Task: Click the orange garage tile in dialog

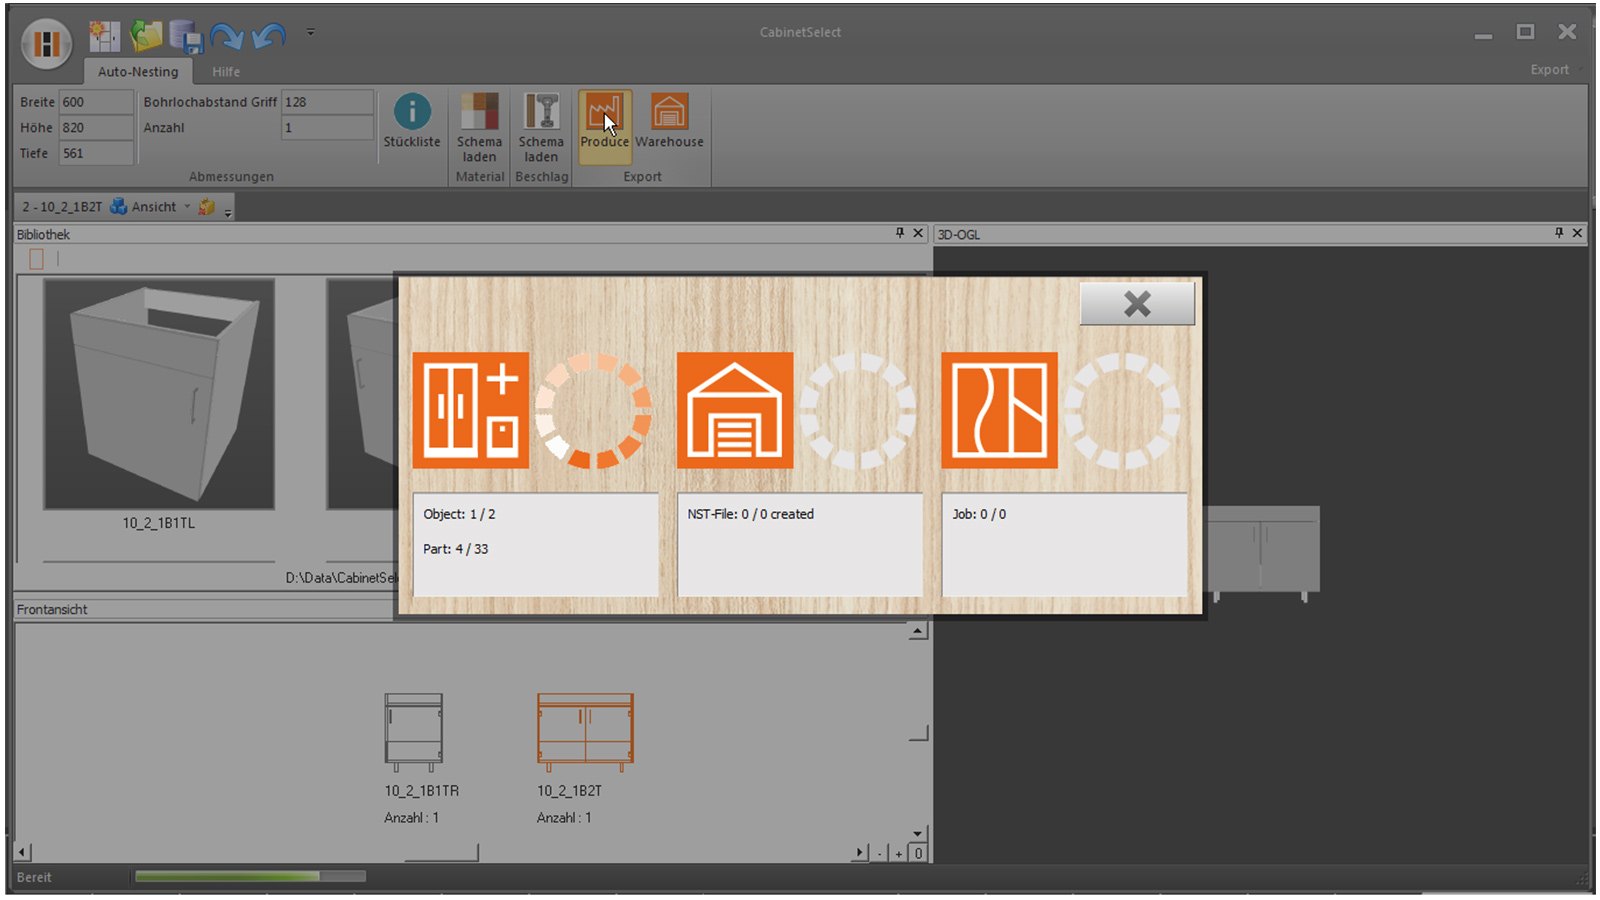Action: click(x=735, y=410)
